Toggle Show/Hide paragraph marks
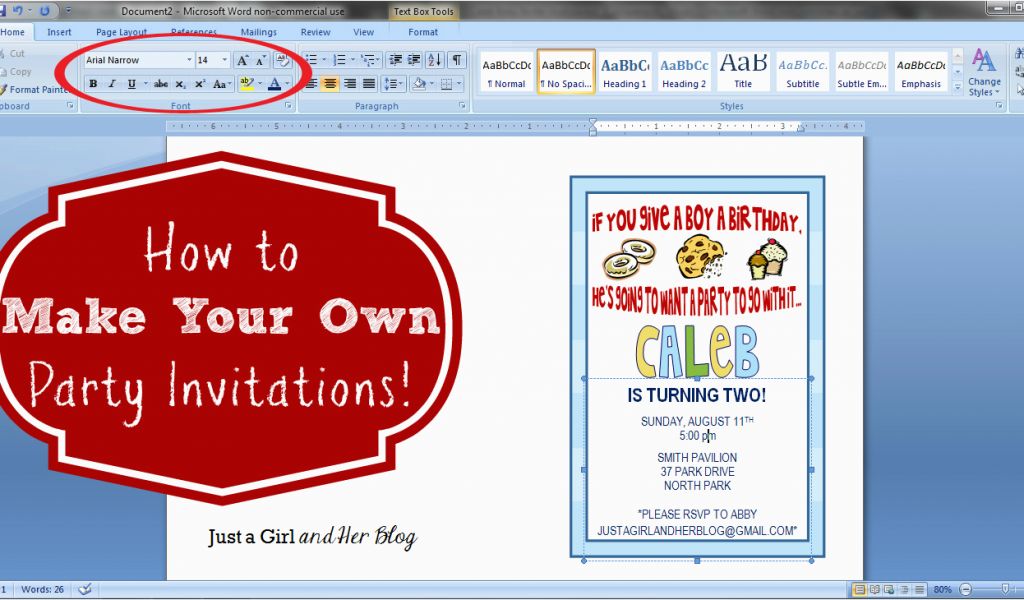This screenshot has height=600, width=1024. click(456, 60)
